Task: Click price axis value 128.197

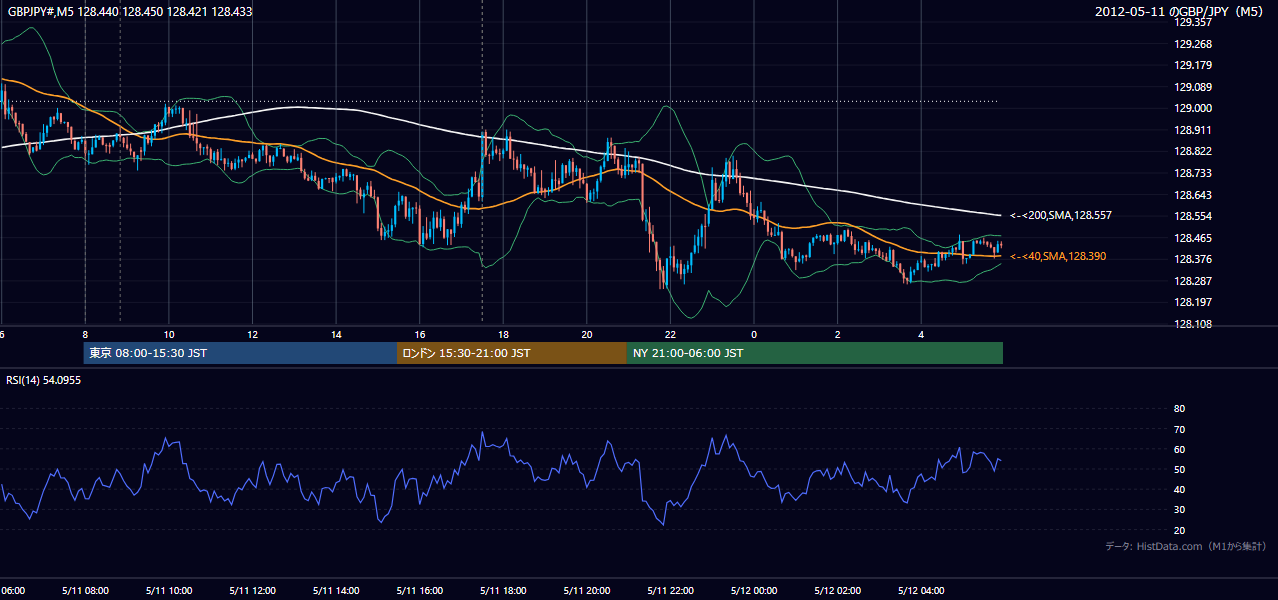Action: (1193, 302)
